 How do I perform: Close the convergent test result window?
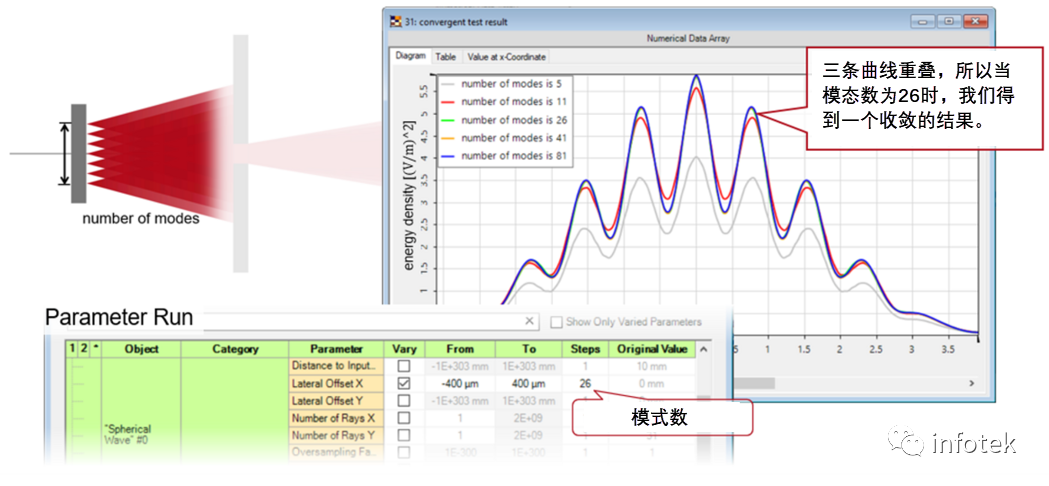click(975, 21)
